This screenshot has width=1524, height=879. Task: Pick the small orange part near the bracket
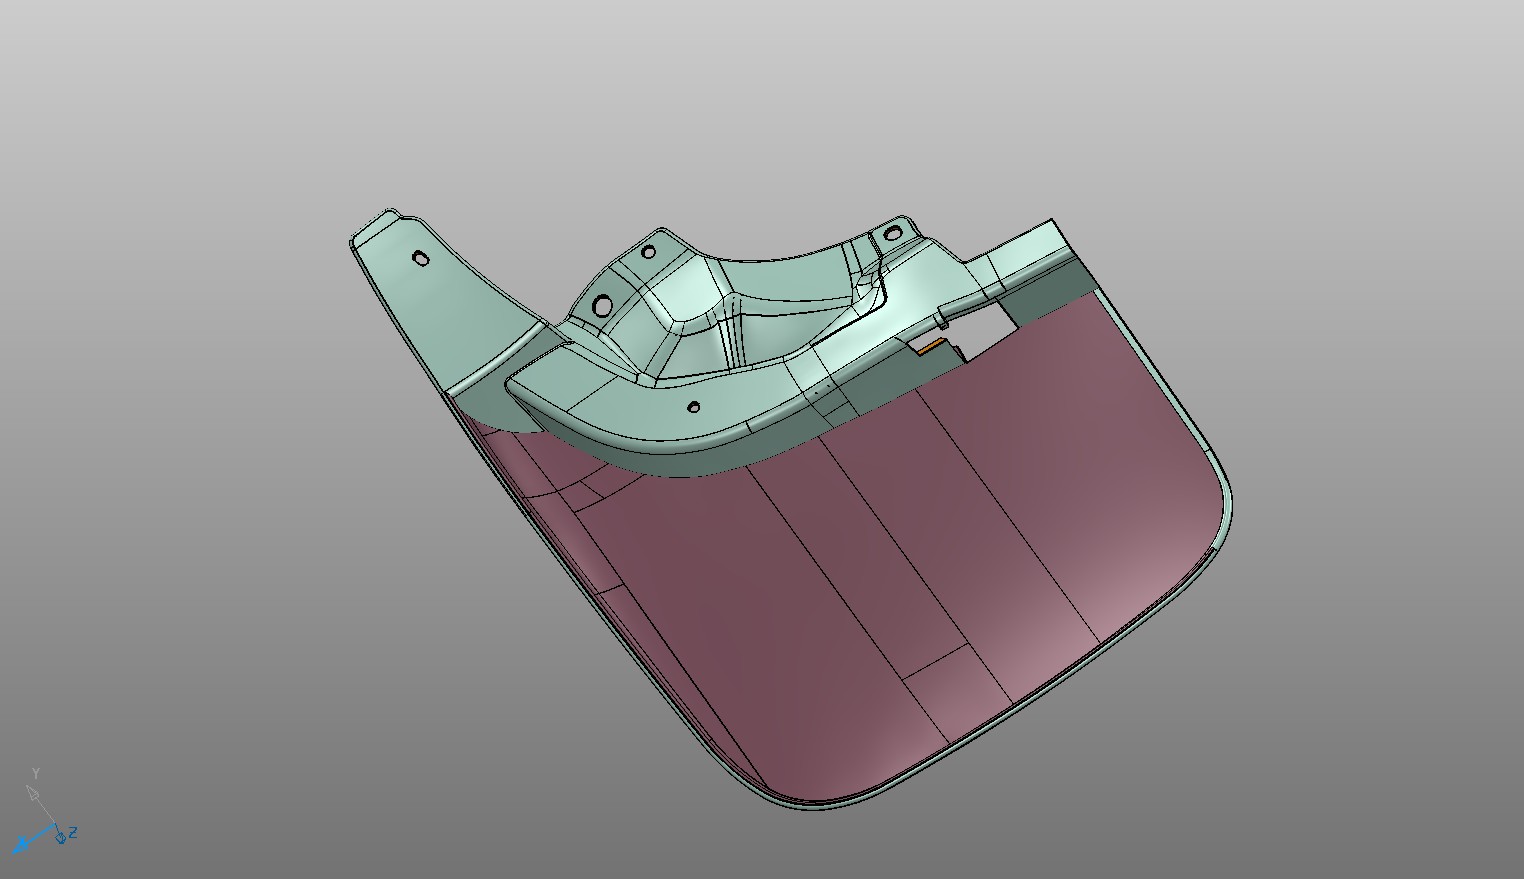(x=932, y=345)
